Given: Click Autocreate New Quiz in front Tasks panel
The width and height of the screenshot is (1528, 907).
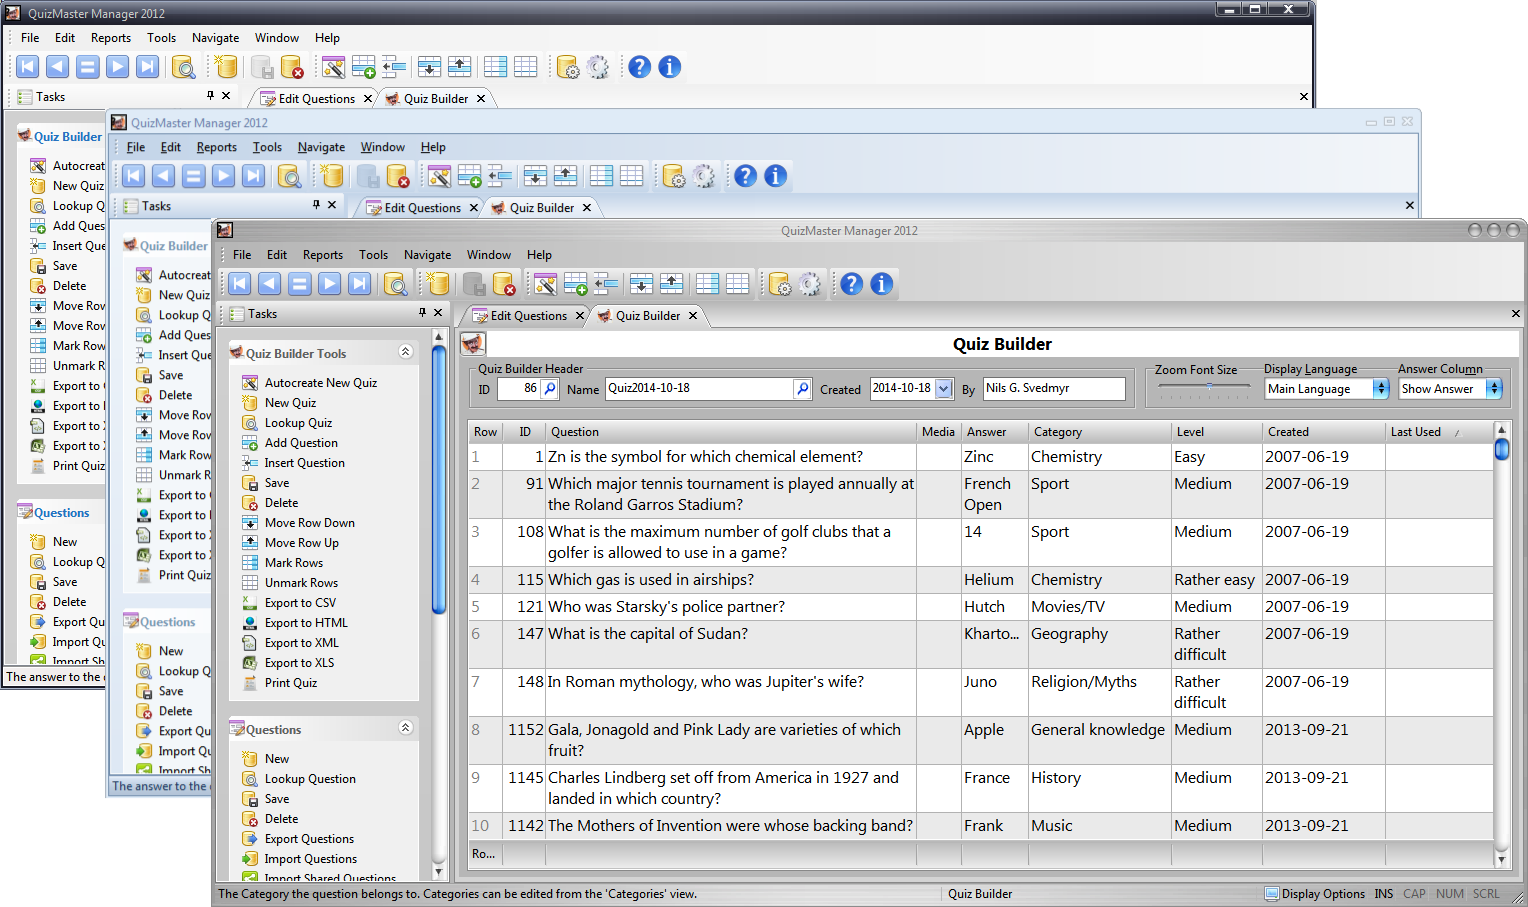Looking at the screenshot, I should tap(321, 383).
